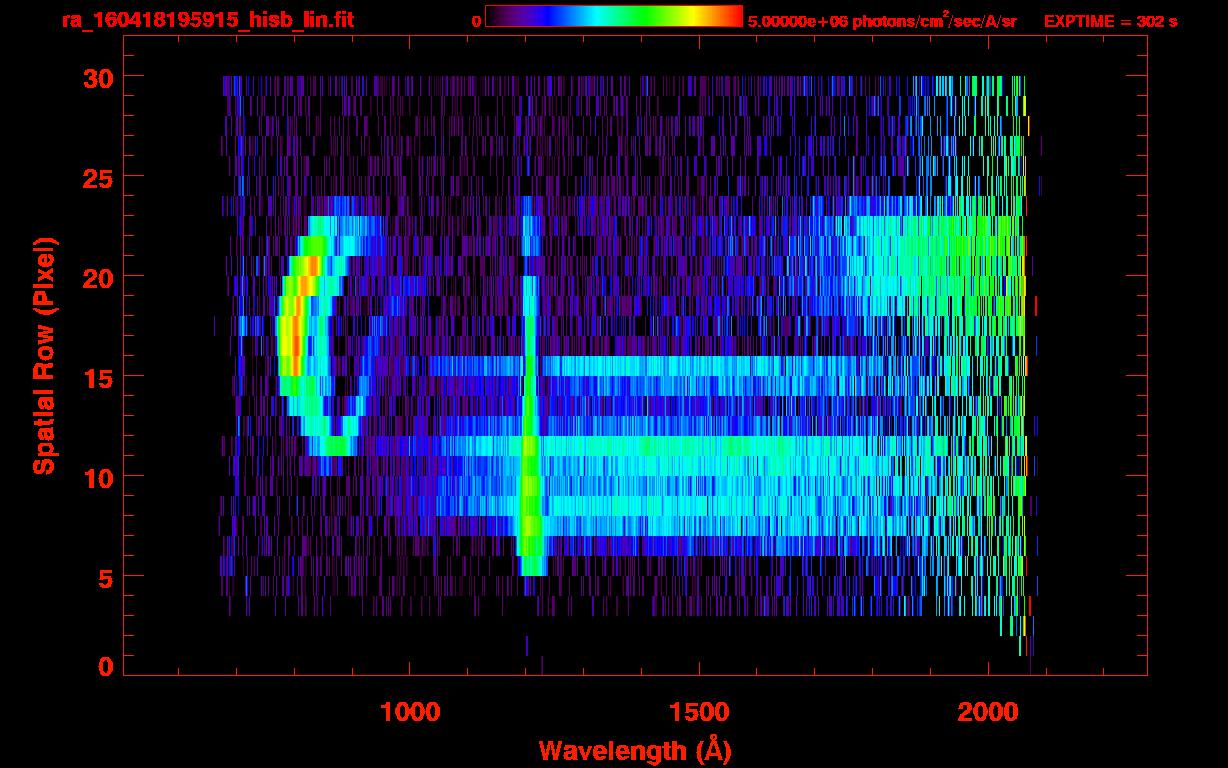Screen dimensions: 1228x768
Task: Select the 1000 wavelength tick label
Action: pos(410,712)
